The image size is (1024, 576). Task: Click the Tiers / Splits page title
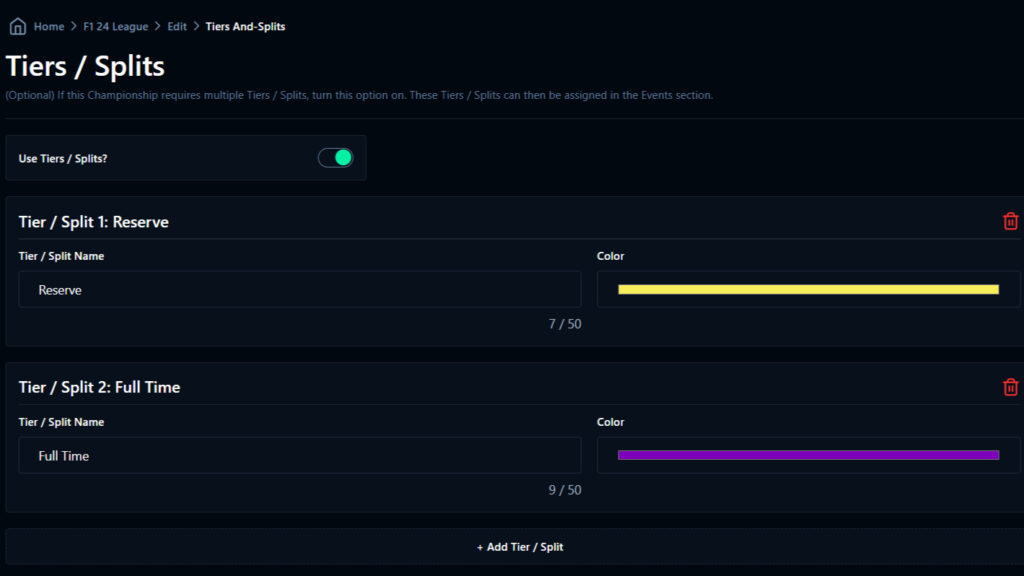click(85, 66)
